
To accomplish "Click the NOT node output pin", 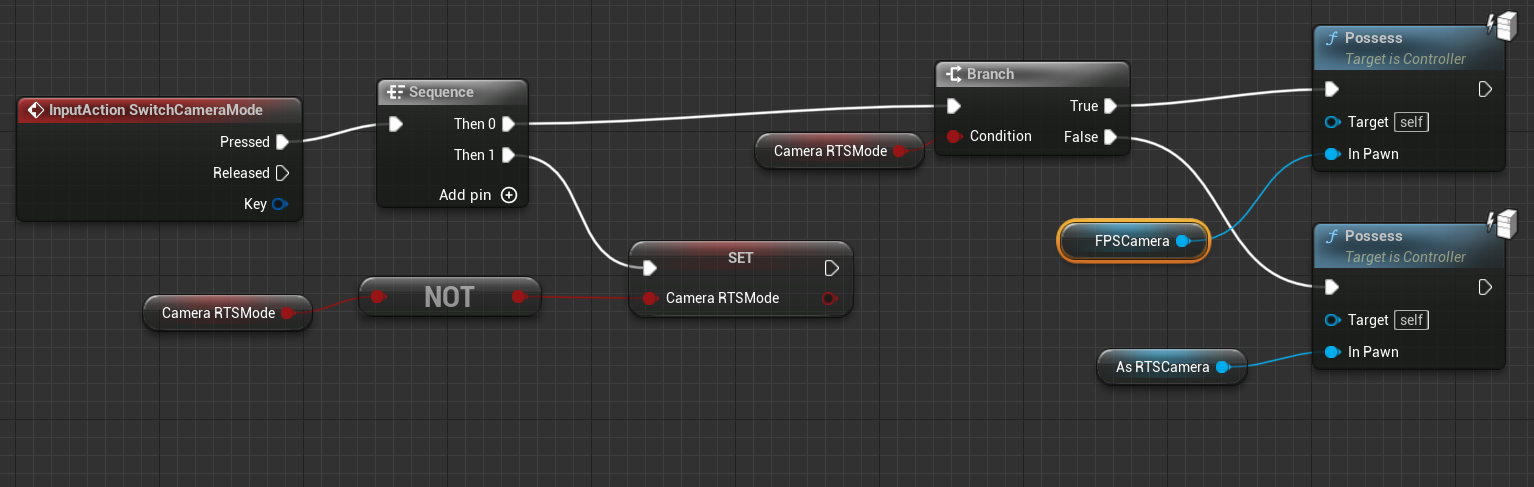I will pyautogui.click(x=518, y=297).
